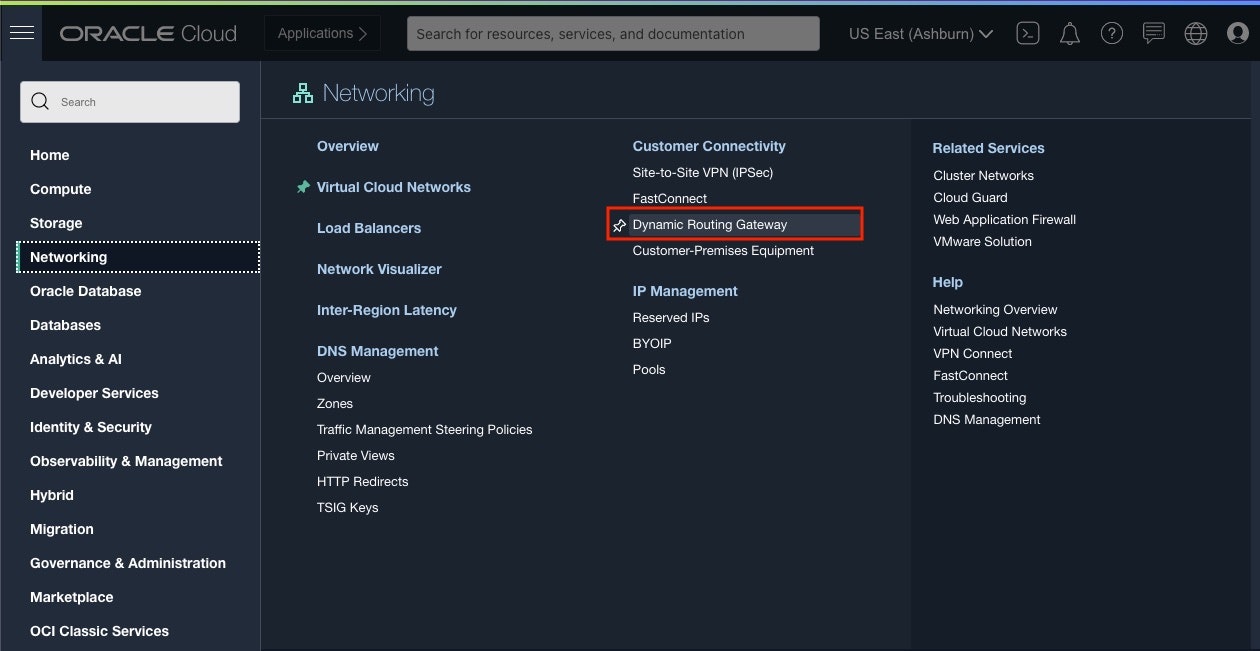Open Site-to-Site VPN (IPSec)
The height and width of the screenshot is (651, 1260).
[703, 172]
